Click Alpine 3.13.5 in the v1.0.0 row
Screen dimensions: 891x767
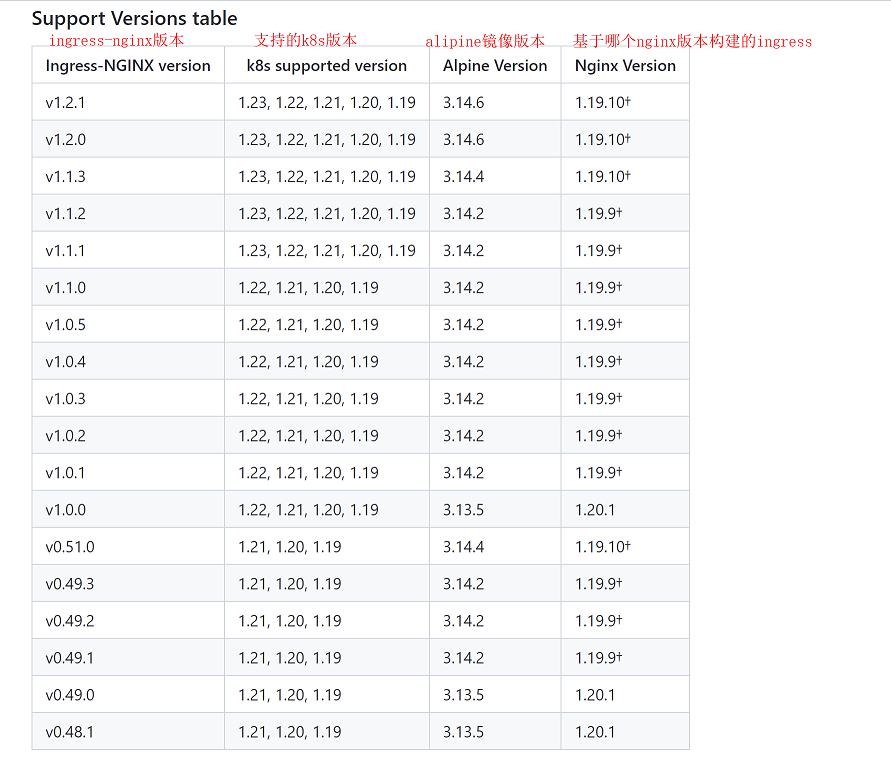pyautogui.click(x=463, y=510)
